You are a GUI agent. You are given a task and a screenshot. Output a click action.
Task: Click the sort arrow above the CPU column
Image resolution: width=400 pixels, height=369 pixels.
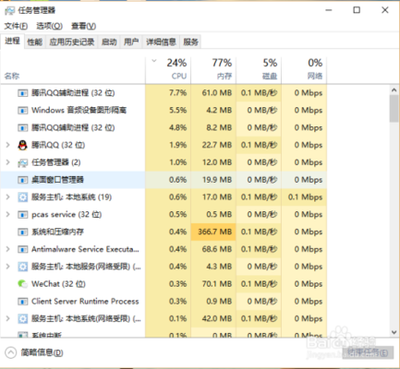[x=154, y=61]
